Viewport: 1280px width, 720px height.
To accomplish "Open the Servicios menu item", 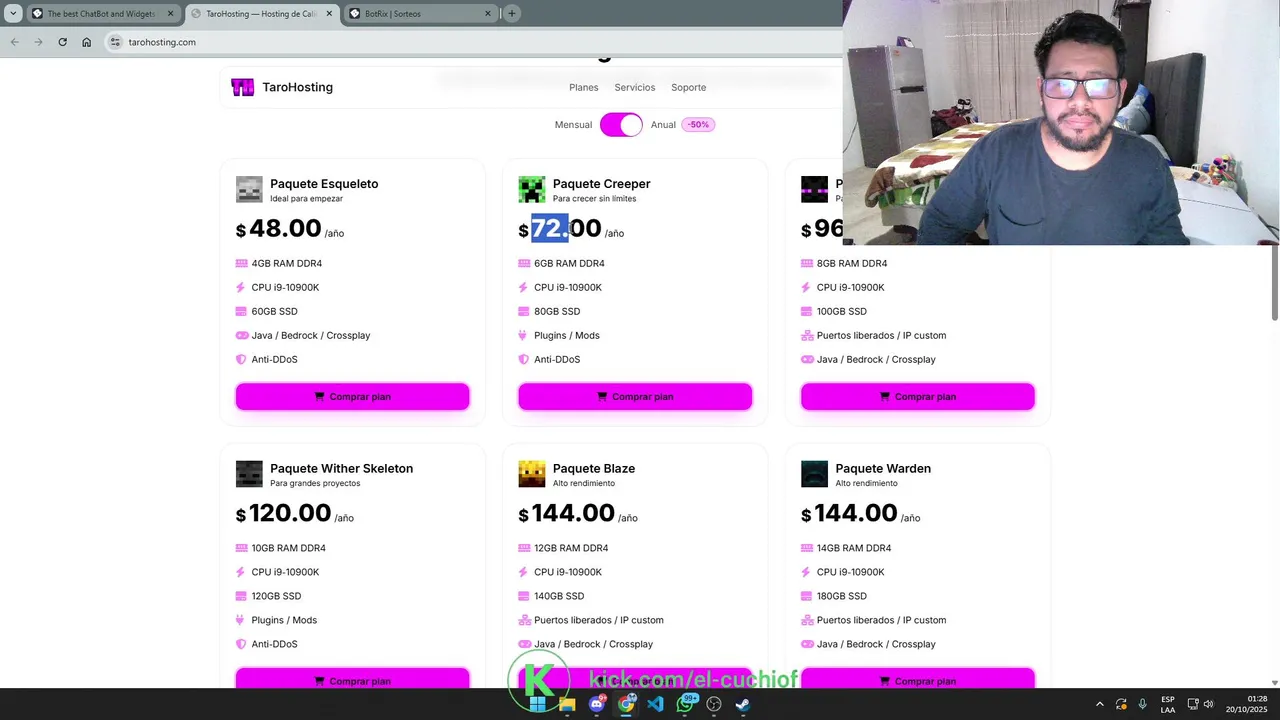I will point(635,87).
